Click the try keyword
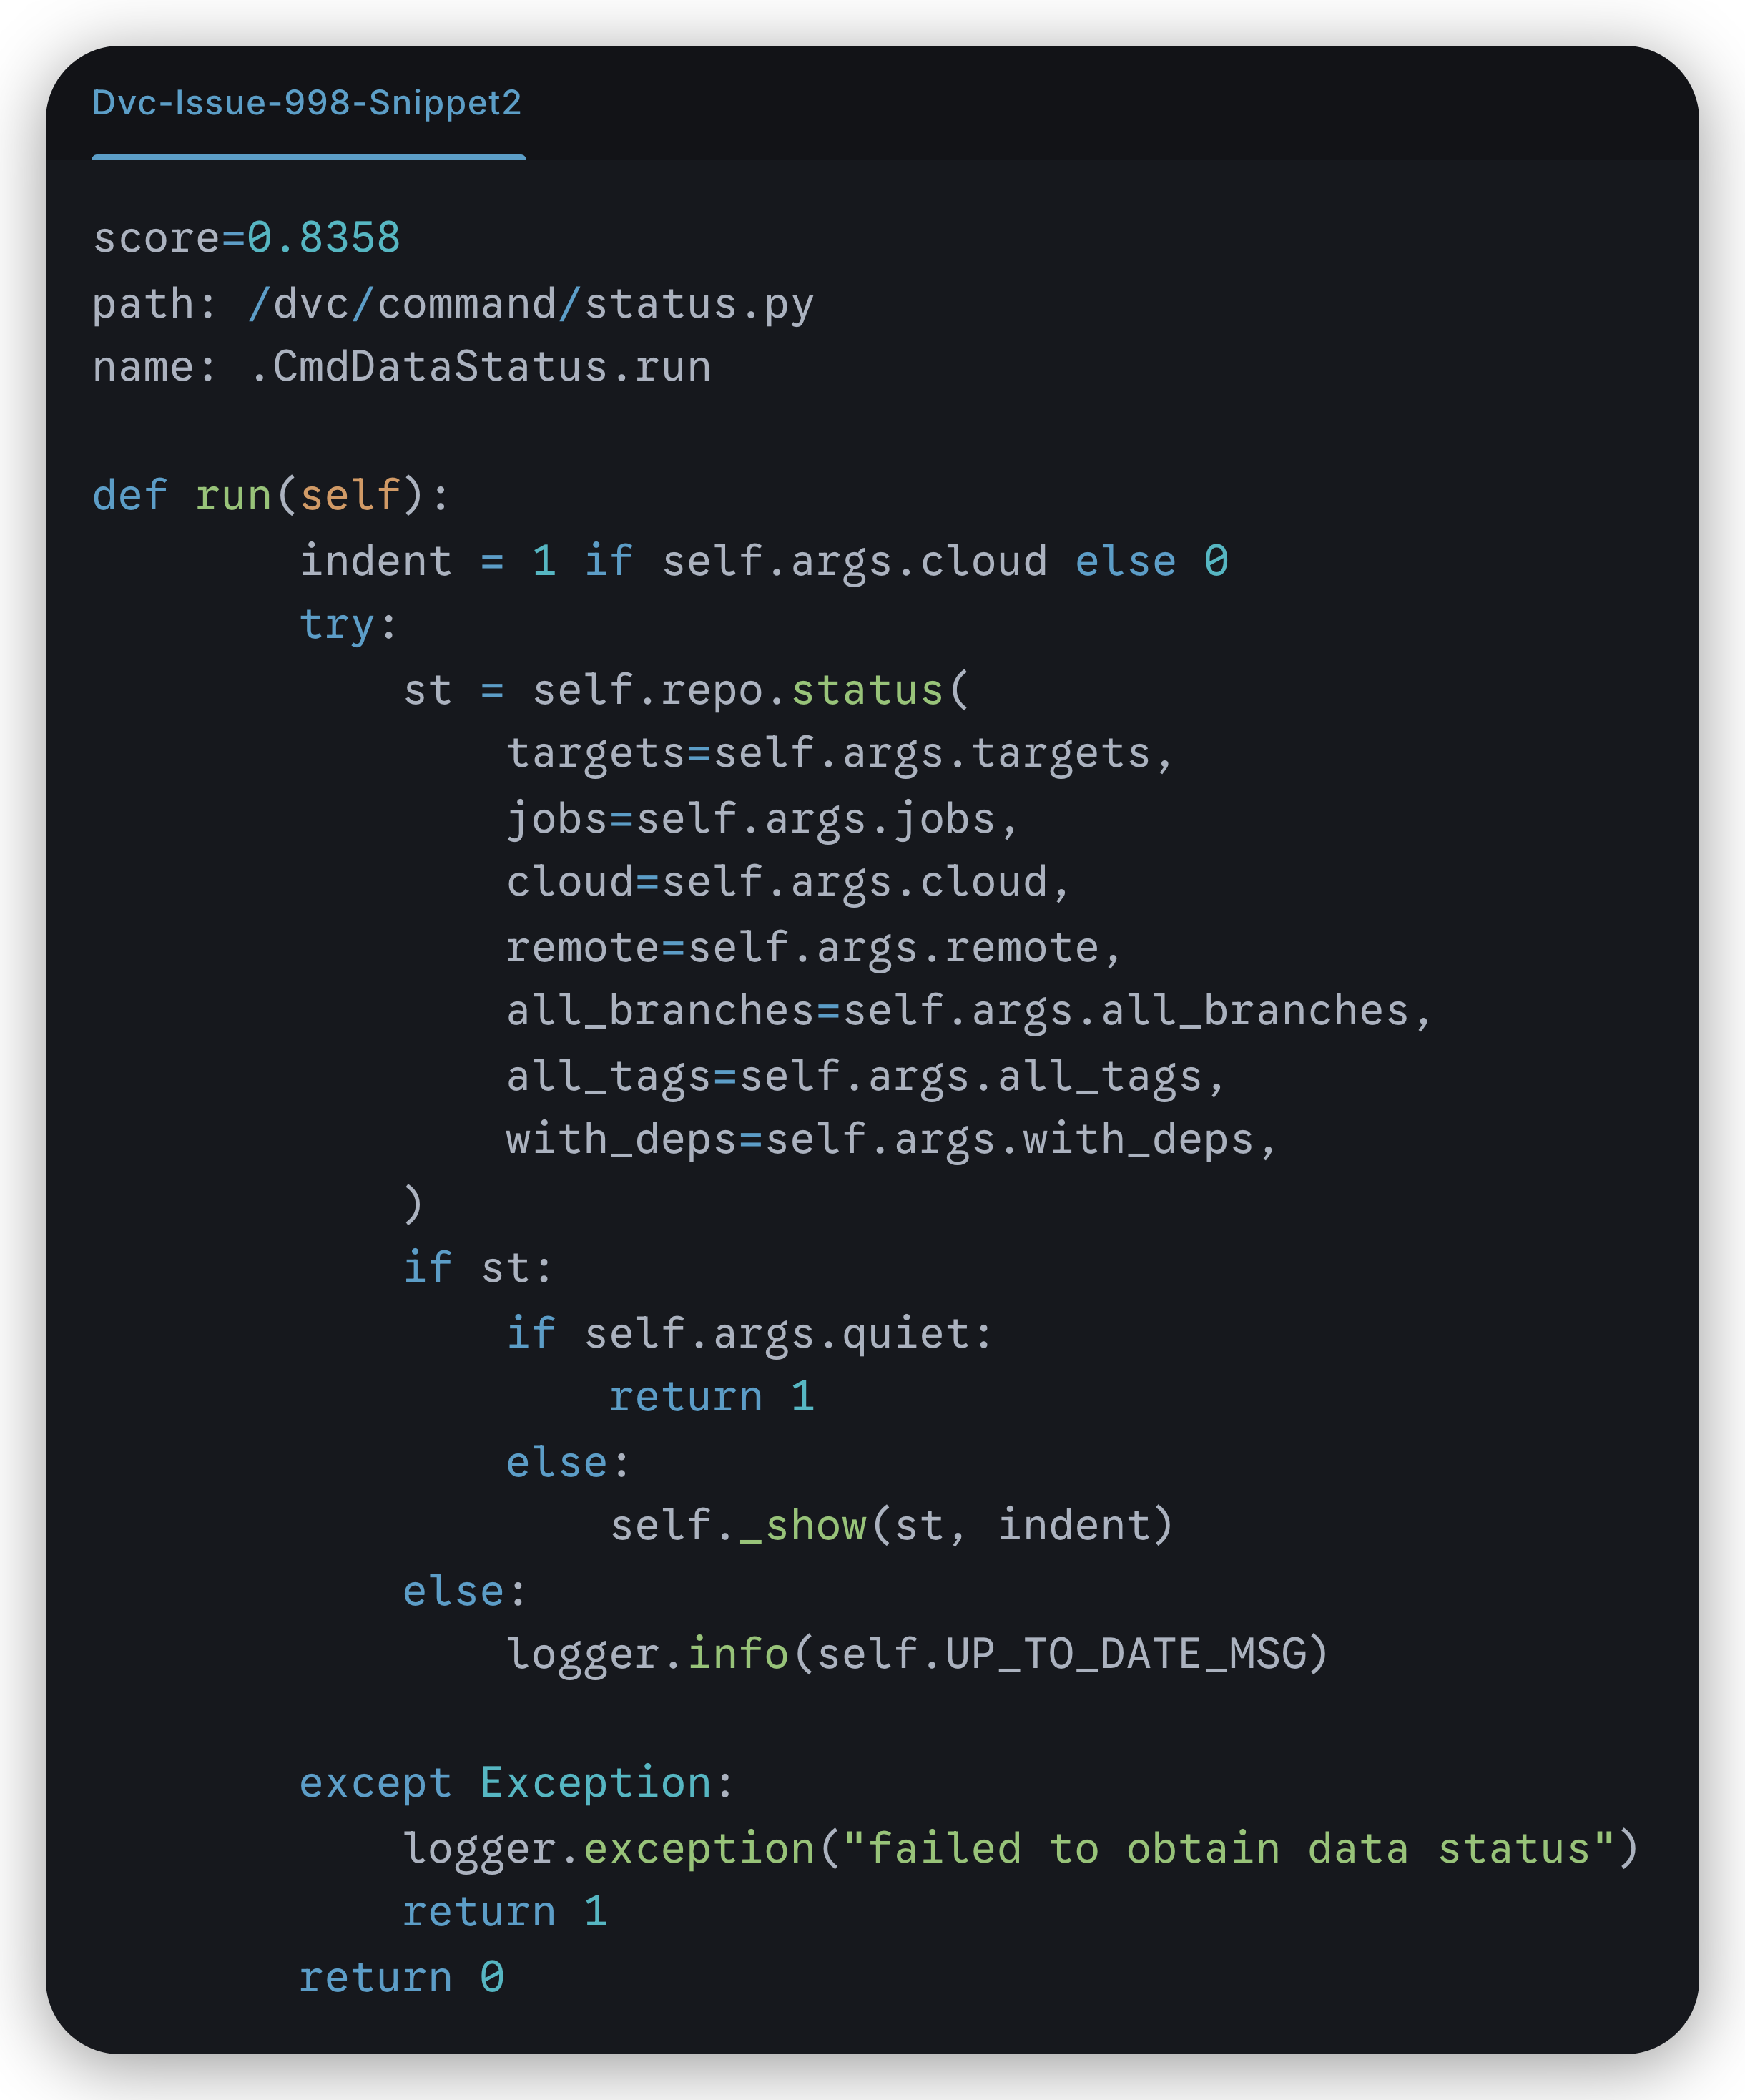Image resolution: width=1745 pixels, height=2100 pixels. click(336, 625)
